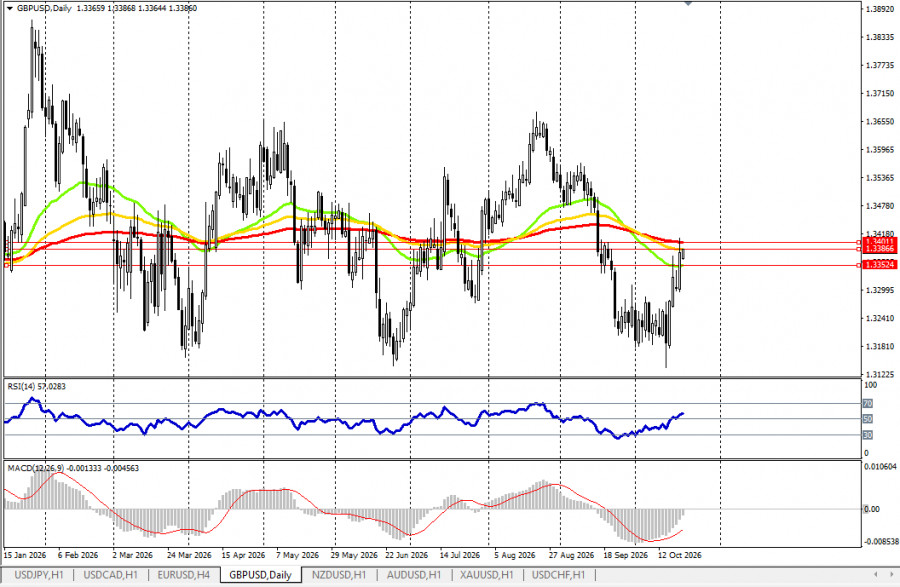Go to the NZDUSD,H1 chart tab
Viewport: 900px width, 587px height.
pos(339,574)
